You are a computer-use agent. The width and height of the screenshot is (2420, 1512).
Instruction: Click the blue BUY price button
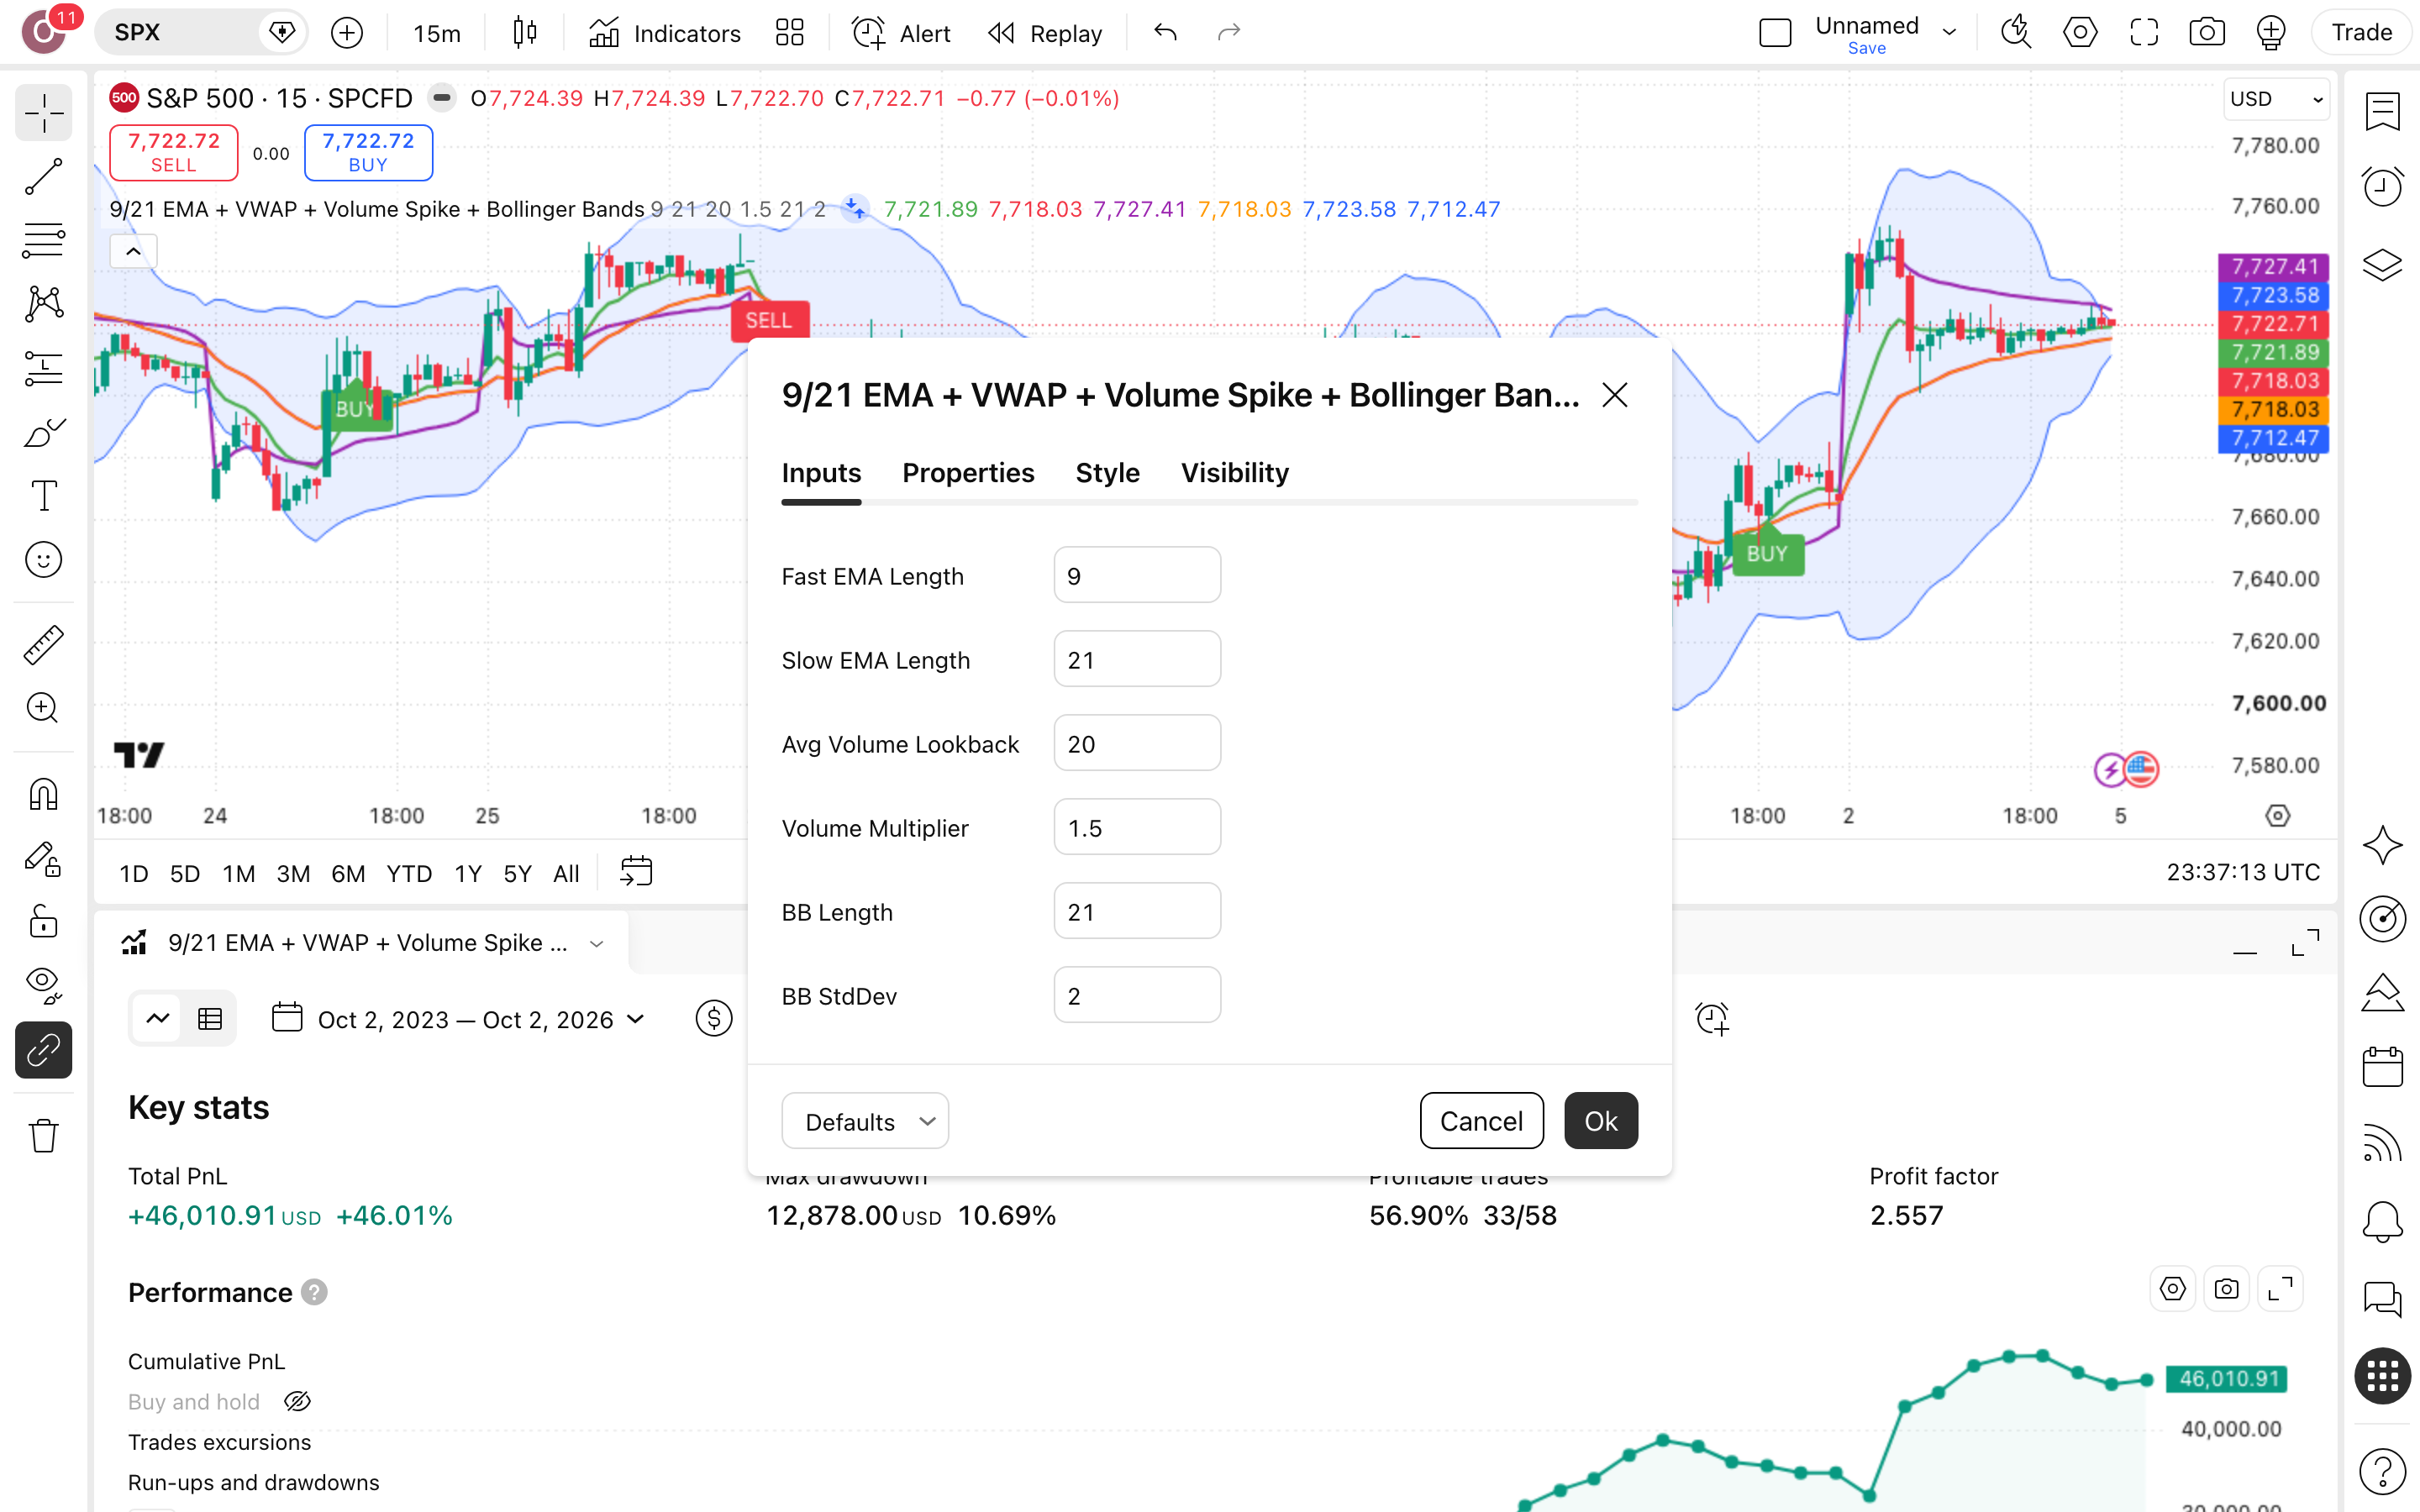coord(368,152)
